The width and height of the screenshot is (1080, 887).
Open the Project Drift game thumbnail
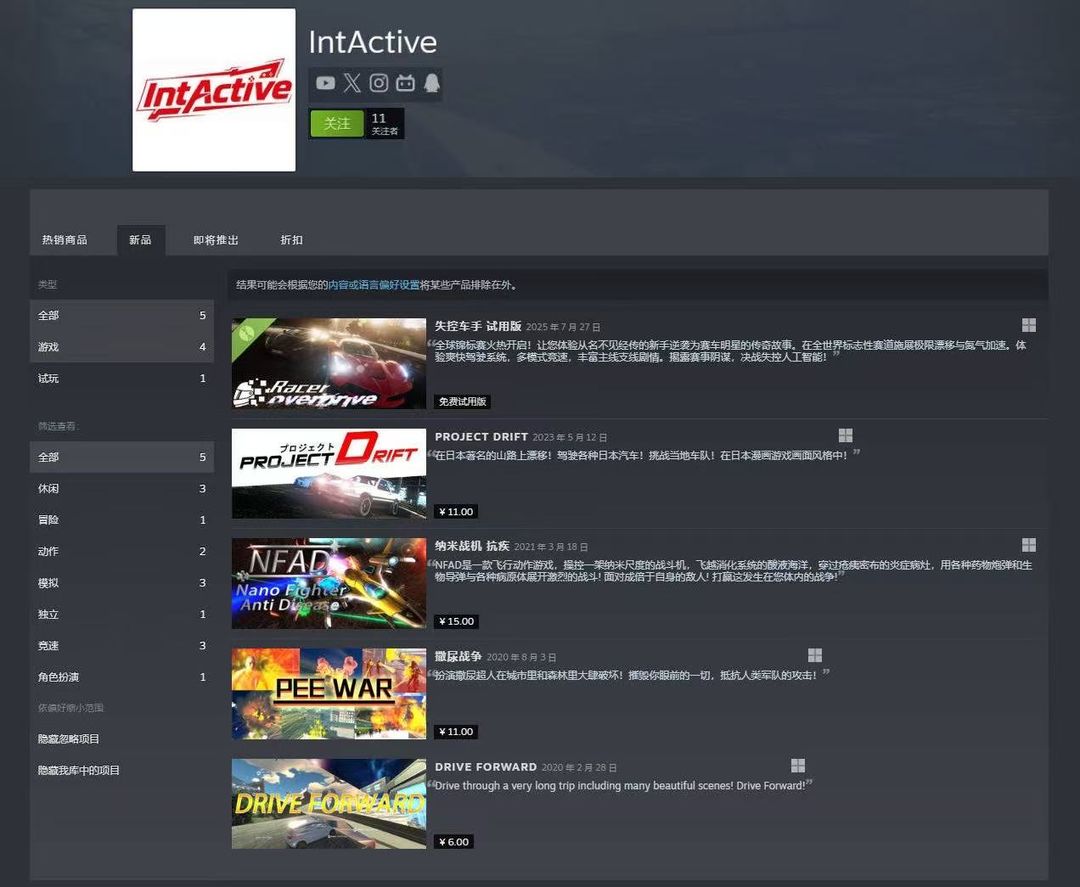coord(329,473)
